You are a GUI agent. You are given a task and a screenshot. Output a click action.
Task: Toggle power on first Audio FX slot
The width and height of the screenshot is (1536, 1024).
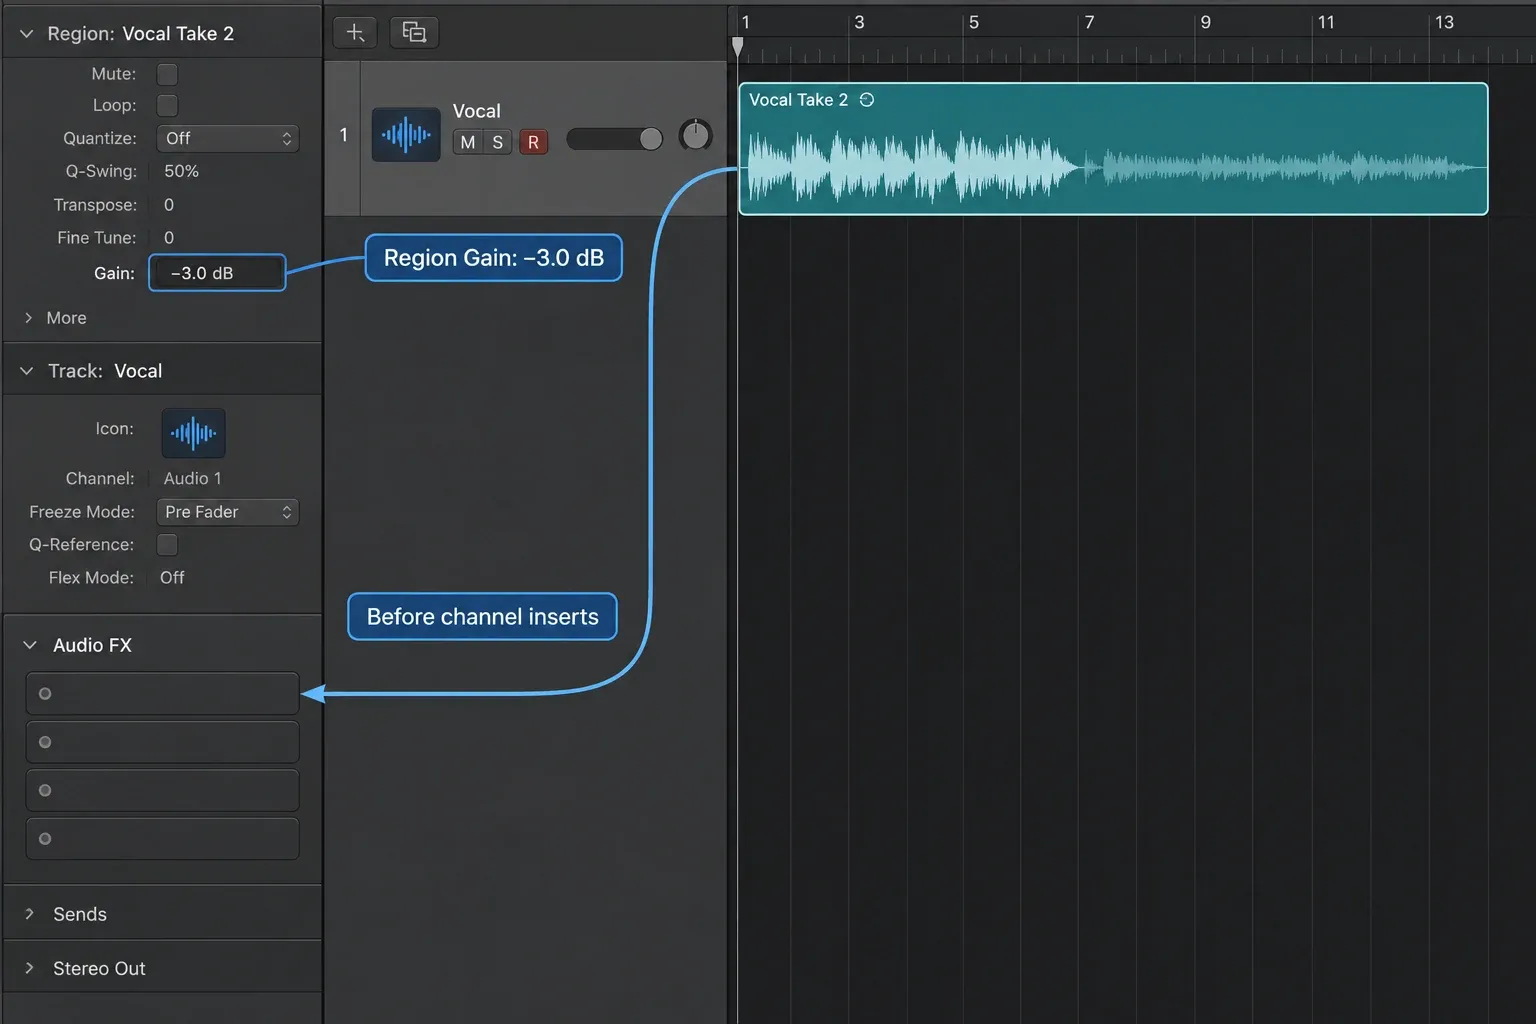point(45,693)
